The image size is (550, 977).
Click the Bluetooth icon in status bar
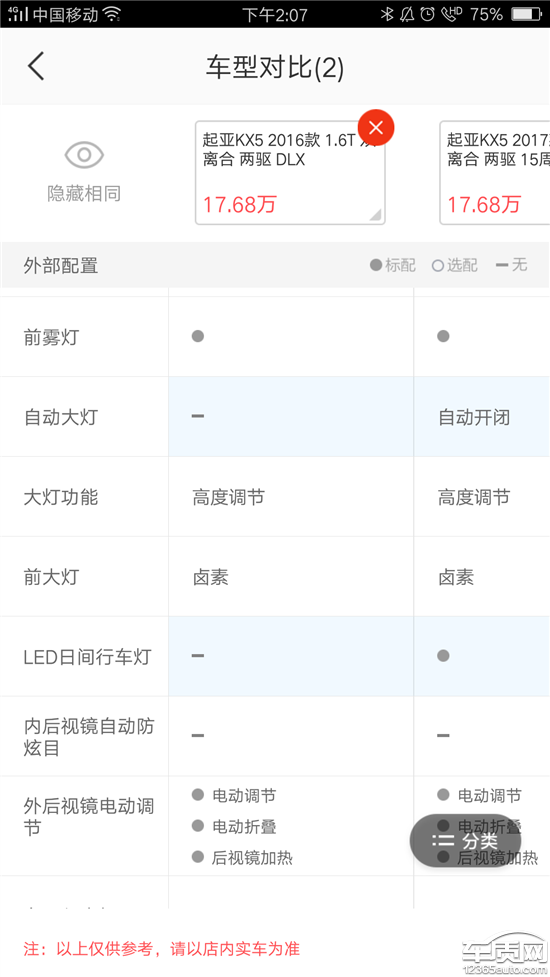pos(387,14)
